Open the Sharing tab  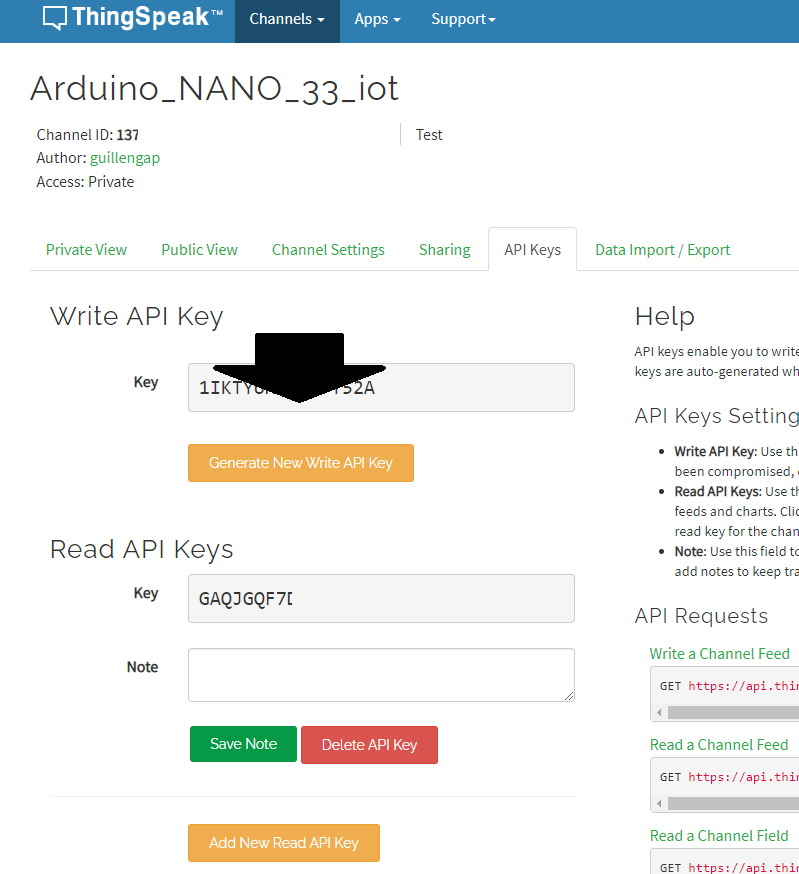click(x=445, y=250)
